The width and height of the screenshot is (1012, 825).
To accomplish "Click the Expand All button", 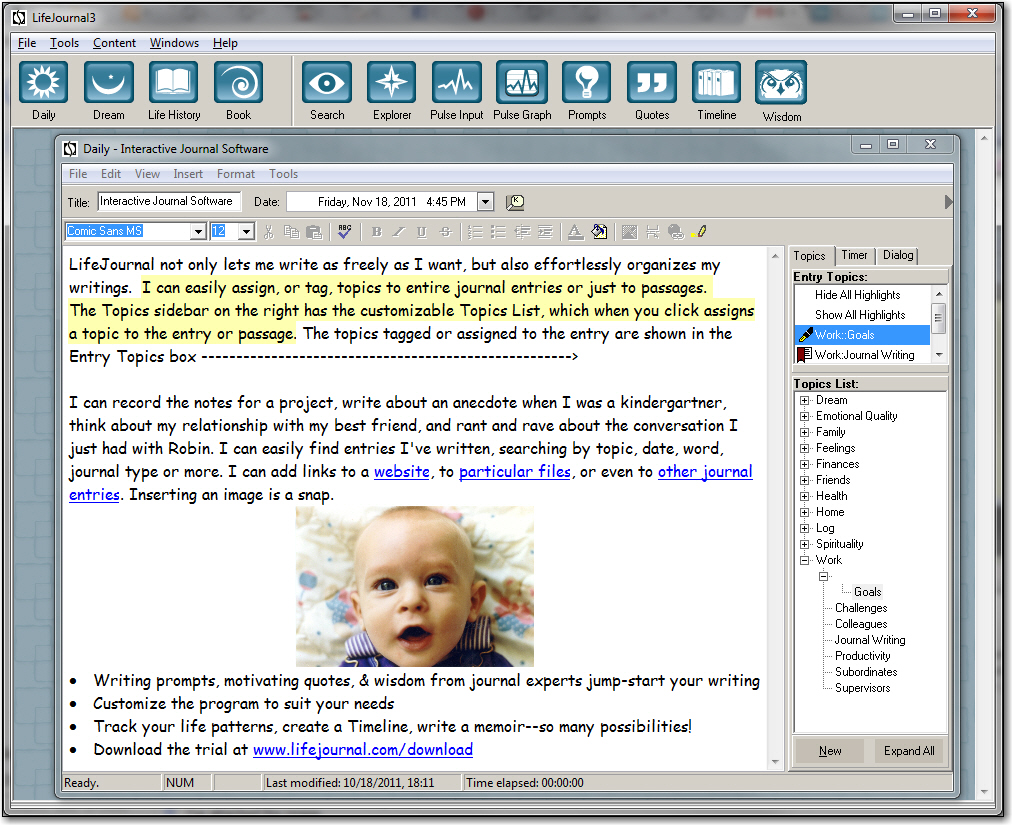I will pos(908,751).
